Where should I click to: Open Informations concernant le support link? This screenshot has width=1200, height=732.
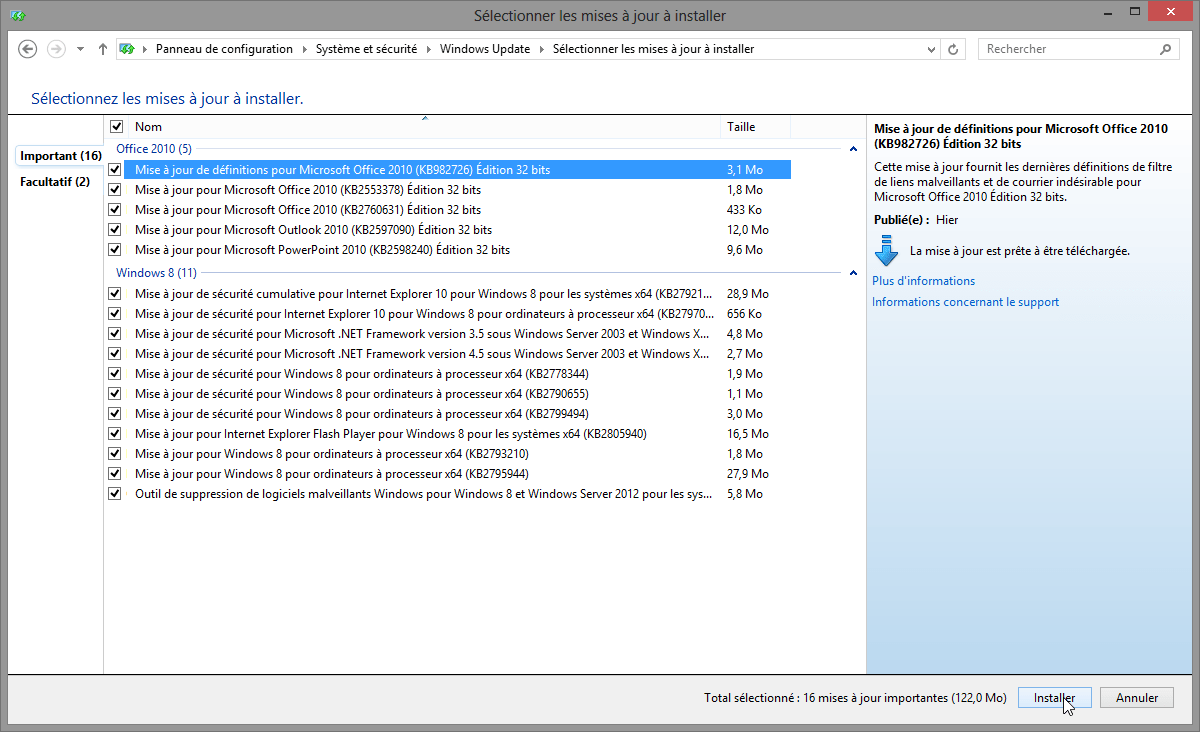[x=965, y=302]
